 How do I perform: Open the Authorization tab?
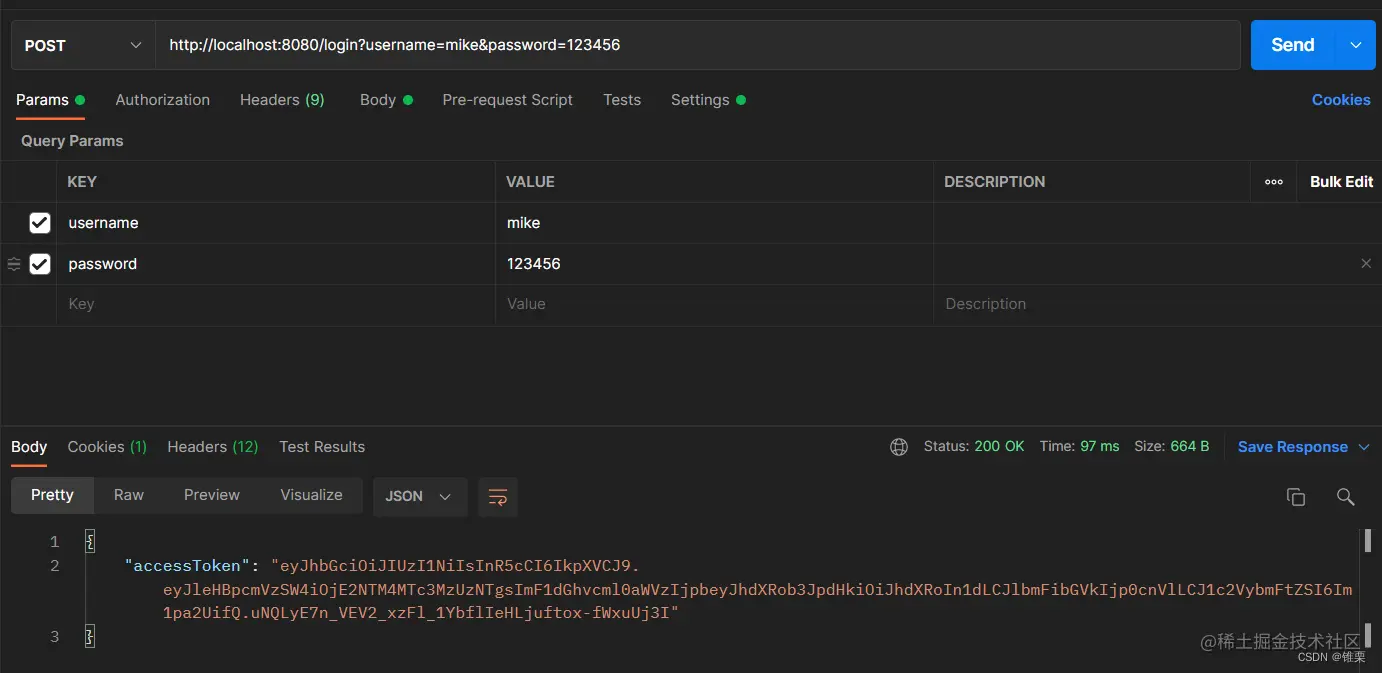click(163, 100)
